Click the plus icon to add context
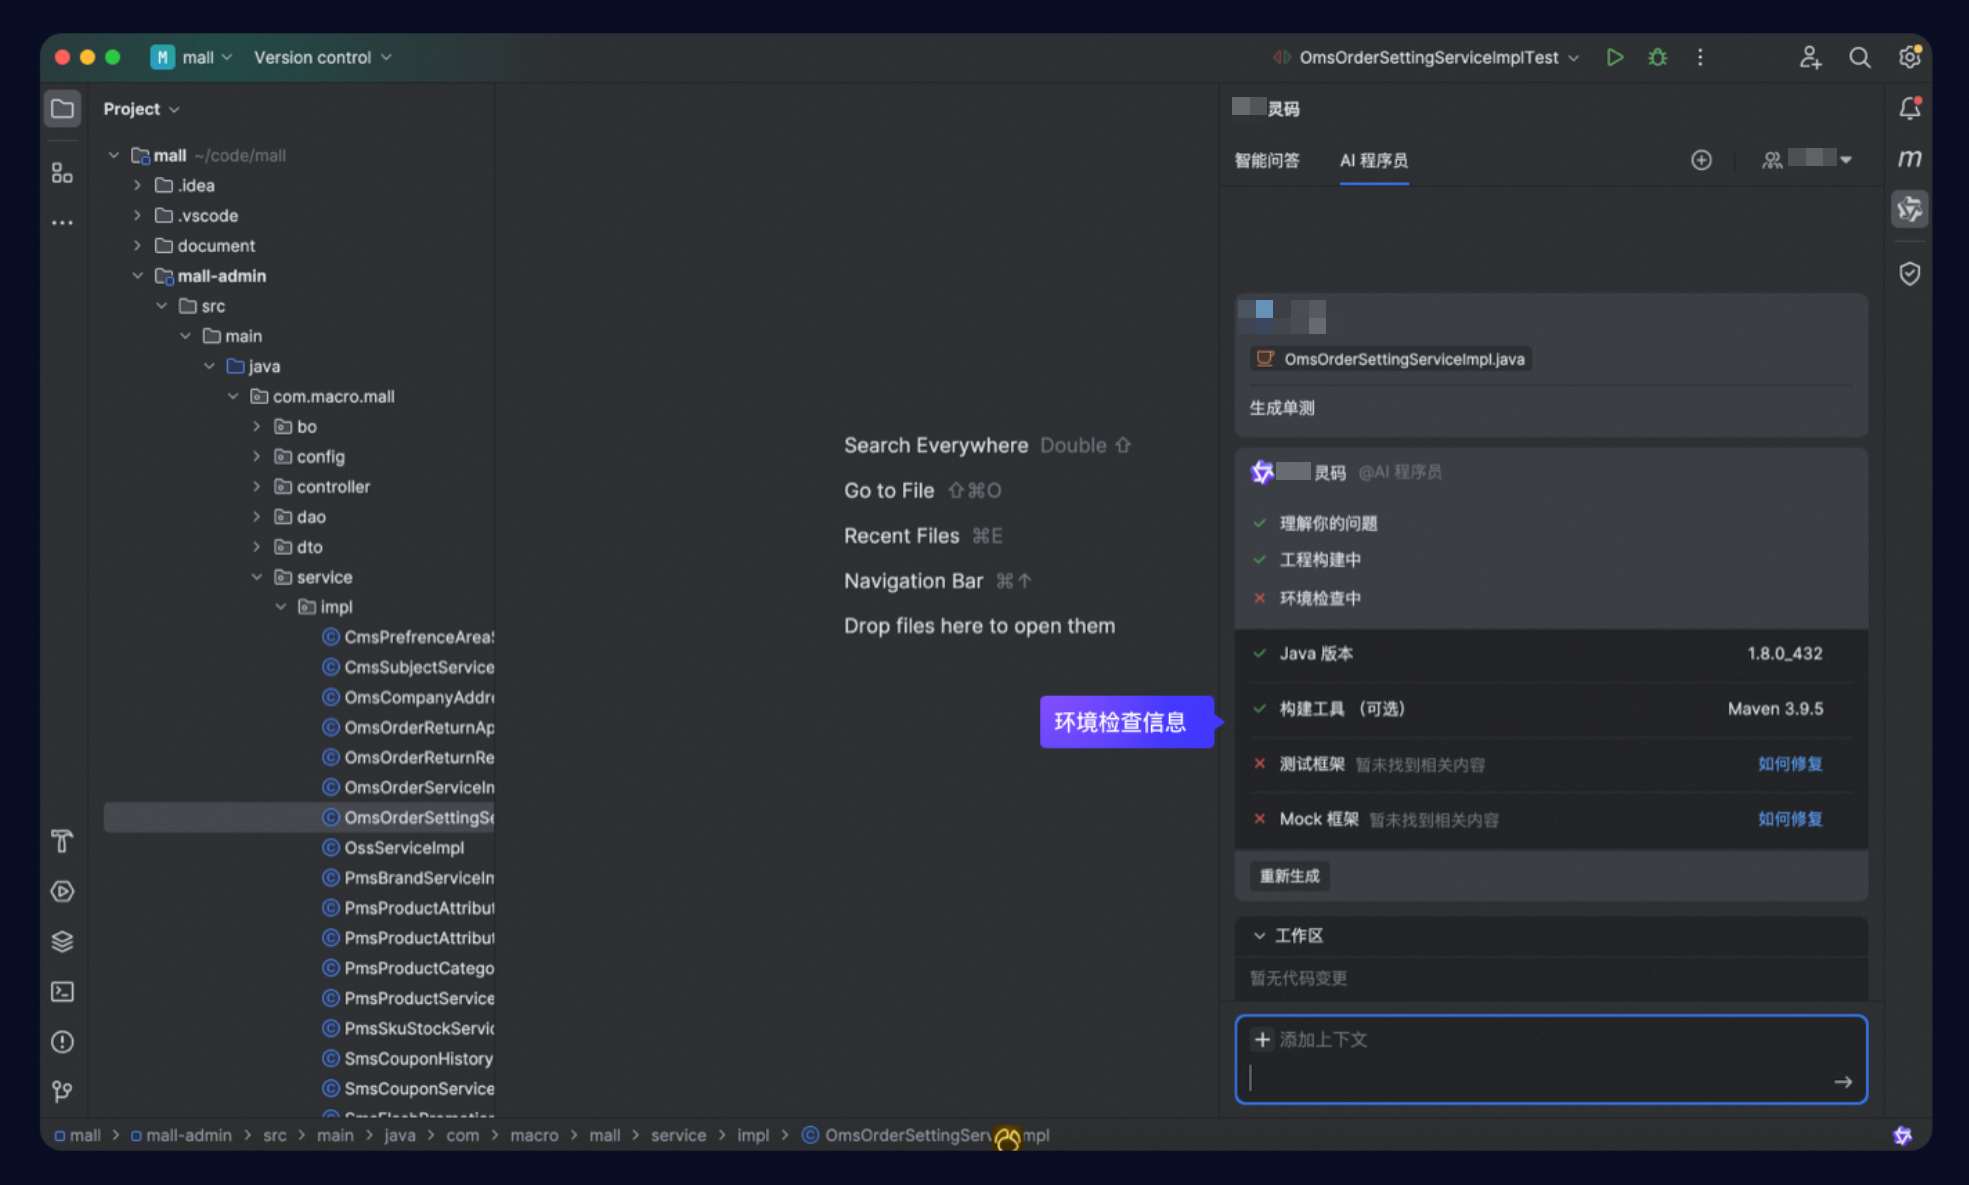This screenshot has width=1969, height=1185. (1262, 1039)
